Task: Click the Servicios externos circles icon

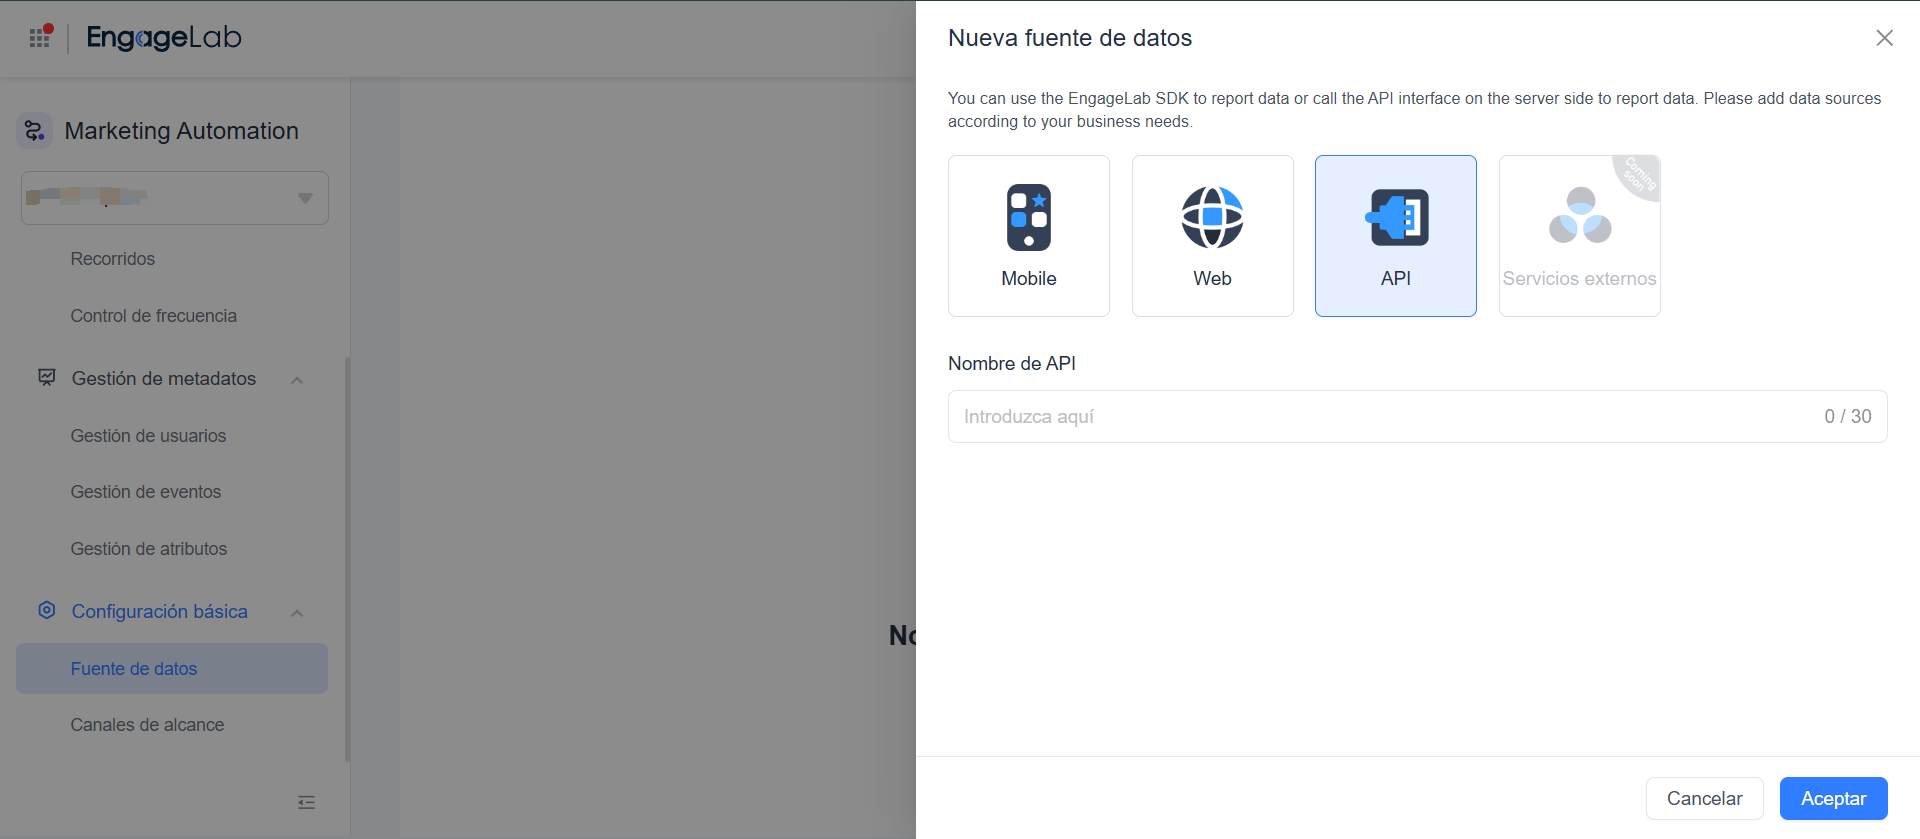Action: click(1580, 215)
